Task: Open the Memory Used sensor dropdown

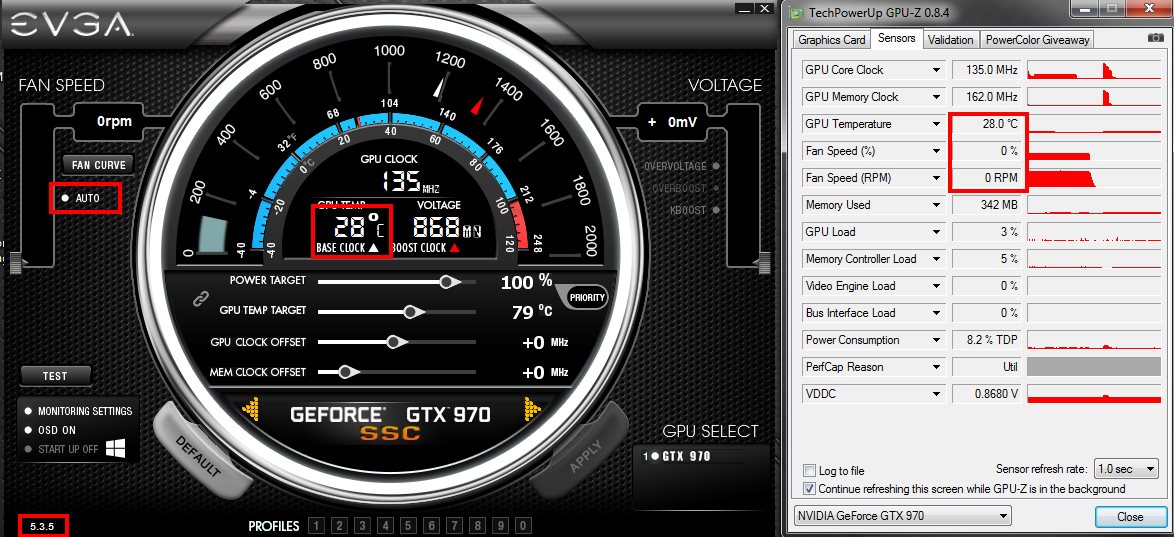Action: [x=936, y=205]
